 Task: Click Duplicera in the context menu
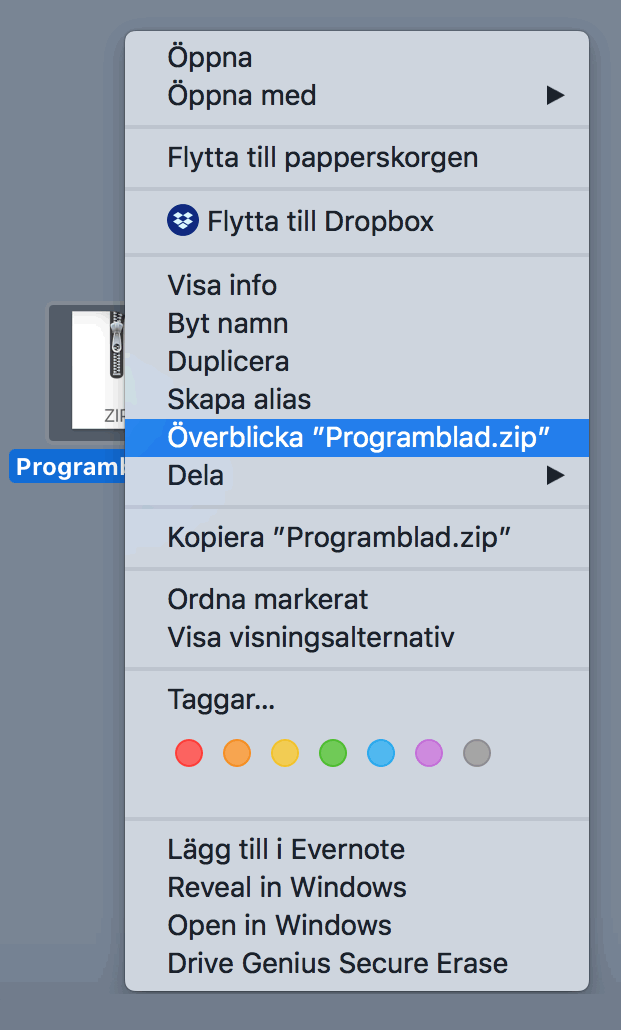click(228, 362)
